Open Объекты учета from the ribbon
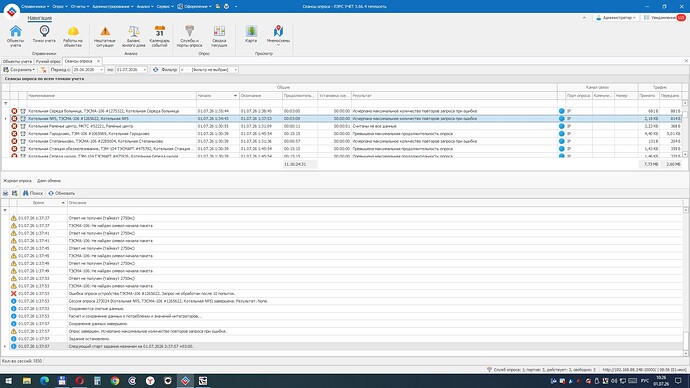Viewport: 690px width, 388px height. point(15,36)
